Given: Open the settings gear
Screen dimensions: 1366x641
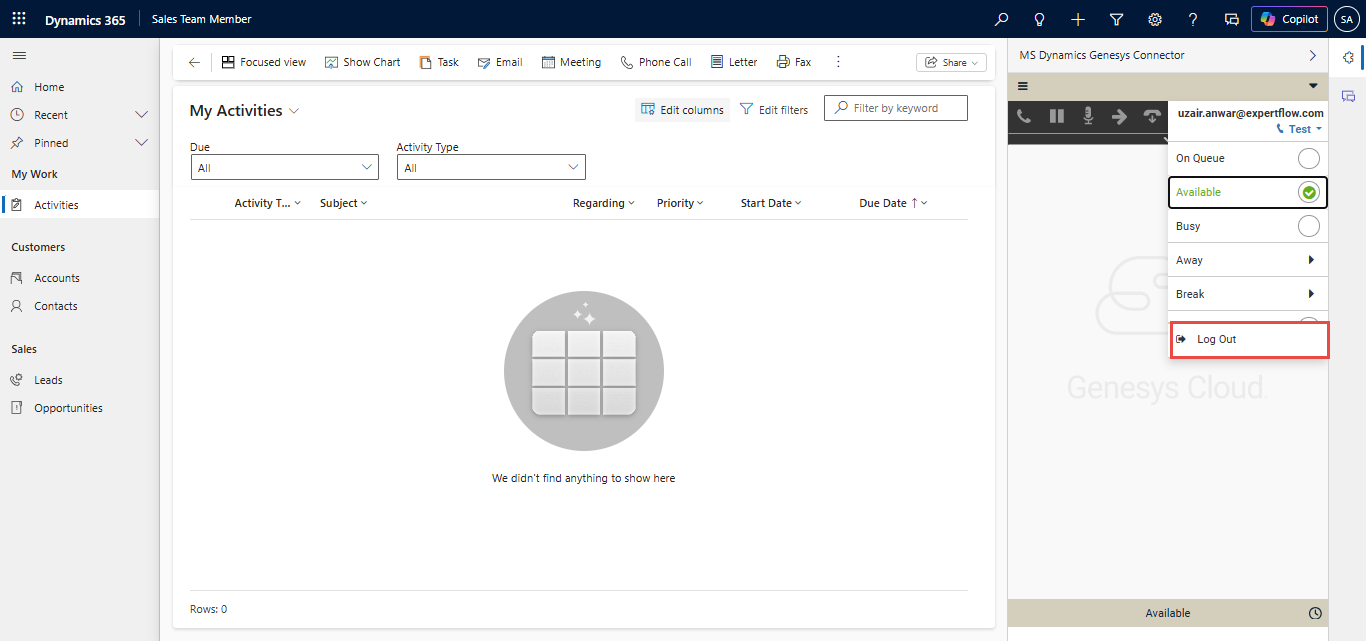Looking at the screenshot, I should 1154,19.
